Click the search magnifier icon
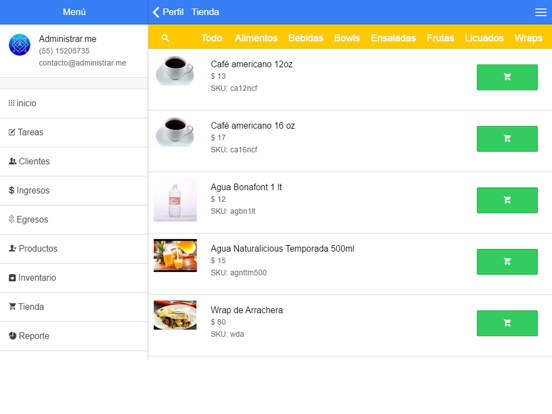 click(165, 38)
